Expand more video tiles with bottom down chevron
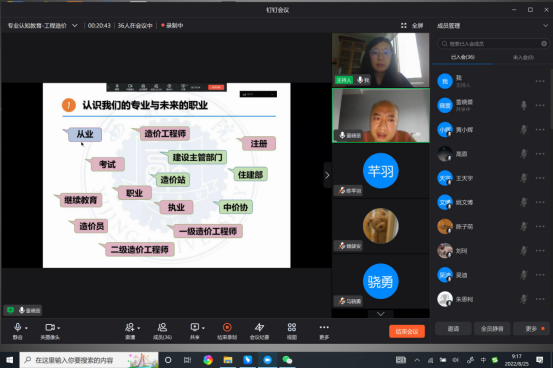Image resolution: width=553 pixels, height=369 pixels. (x=381, y=314)
